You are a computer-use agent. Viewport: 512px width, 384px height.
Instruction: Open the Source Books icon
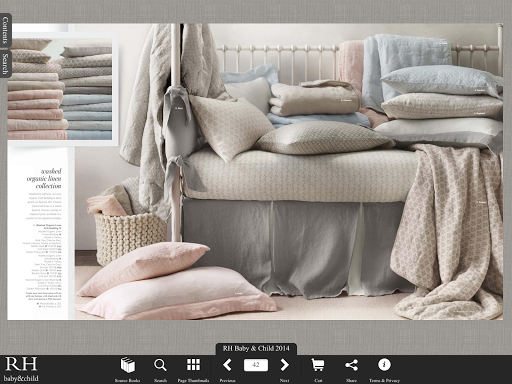tap(128, 365)
